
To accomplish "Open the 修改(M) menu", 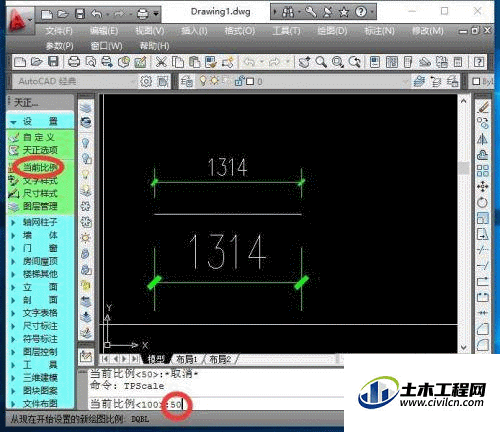I will [428, 31].
